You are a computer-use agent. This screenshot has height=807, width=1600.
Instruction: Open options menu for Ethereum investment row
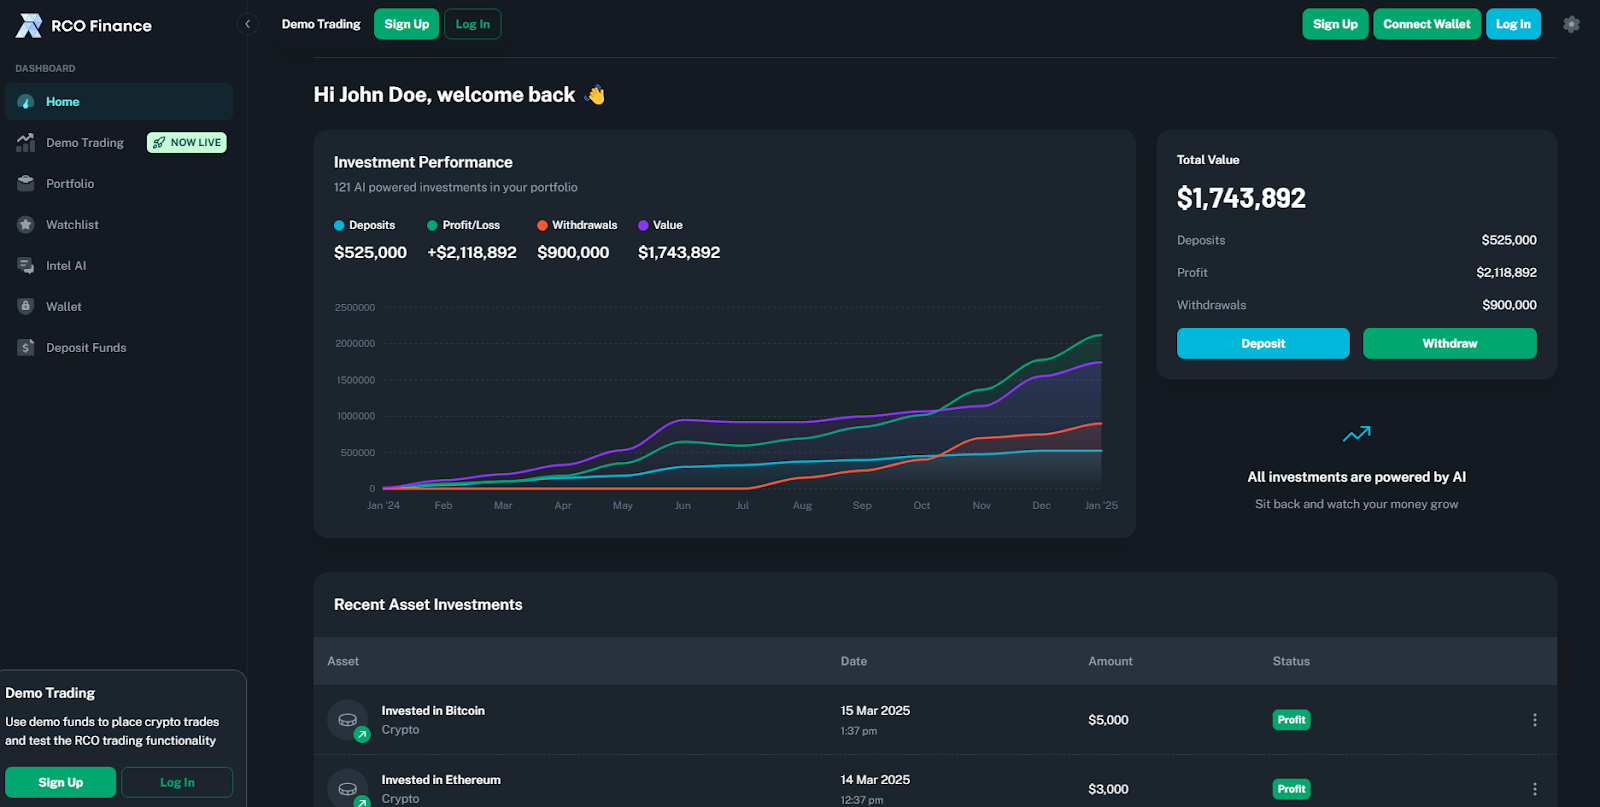pyautogui.click(x=1534, y=789)
